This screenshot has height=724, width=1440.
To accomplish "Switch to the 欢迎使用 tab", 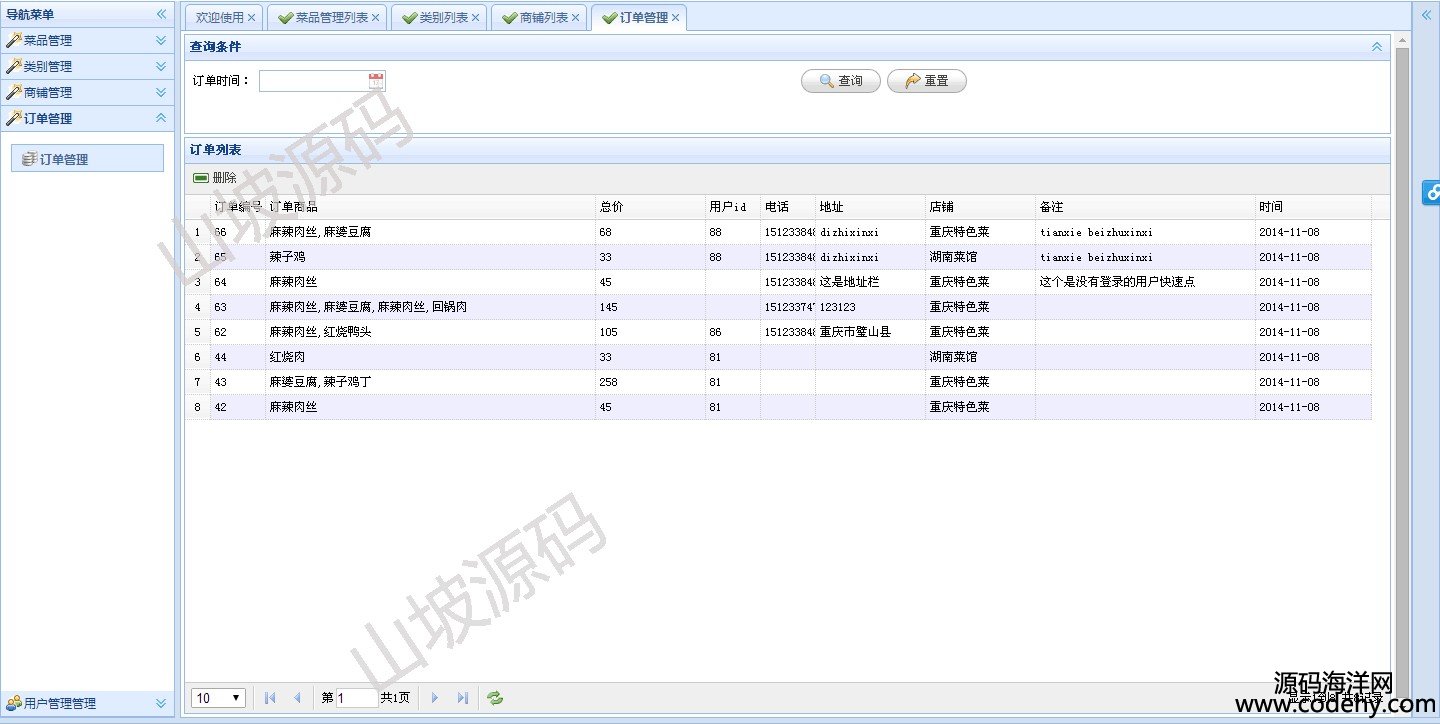I will point(220,18).
